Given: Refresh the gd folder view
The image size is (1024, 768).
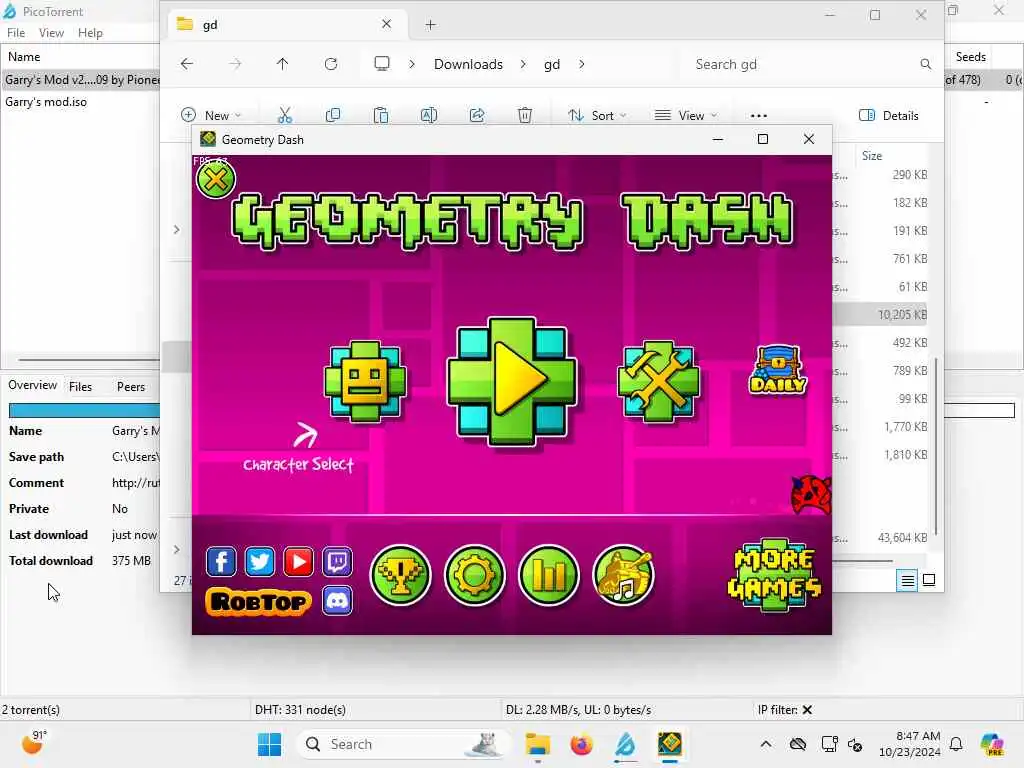Looking at the screenshot, I should [x=331, y=64].
